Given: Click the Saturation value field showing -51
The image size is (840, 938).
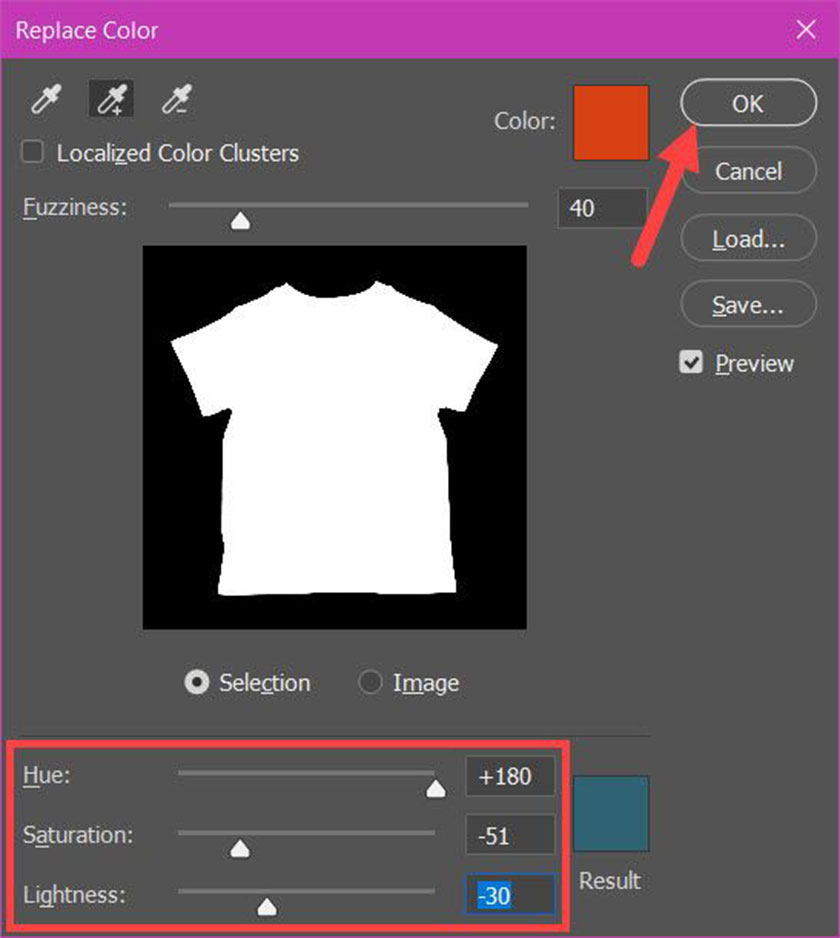Looking at the screenshot, I should coord(510,835).
